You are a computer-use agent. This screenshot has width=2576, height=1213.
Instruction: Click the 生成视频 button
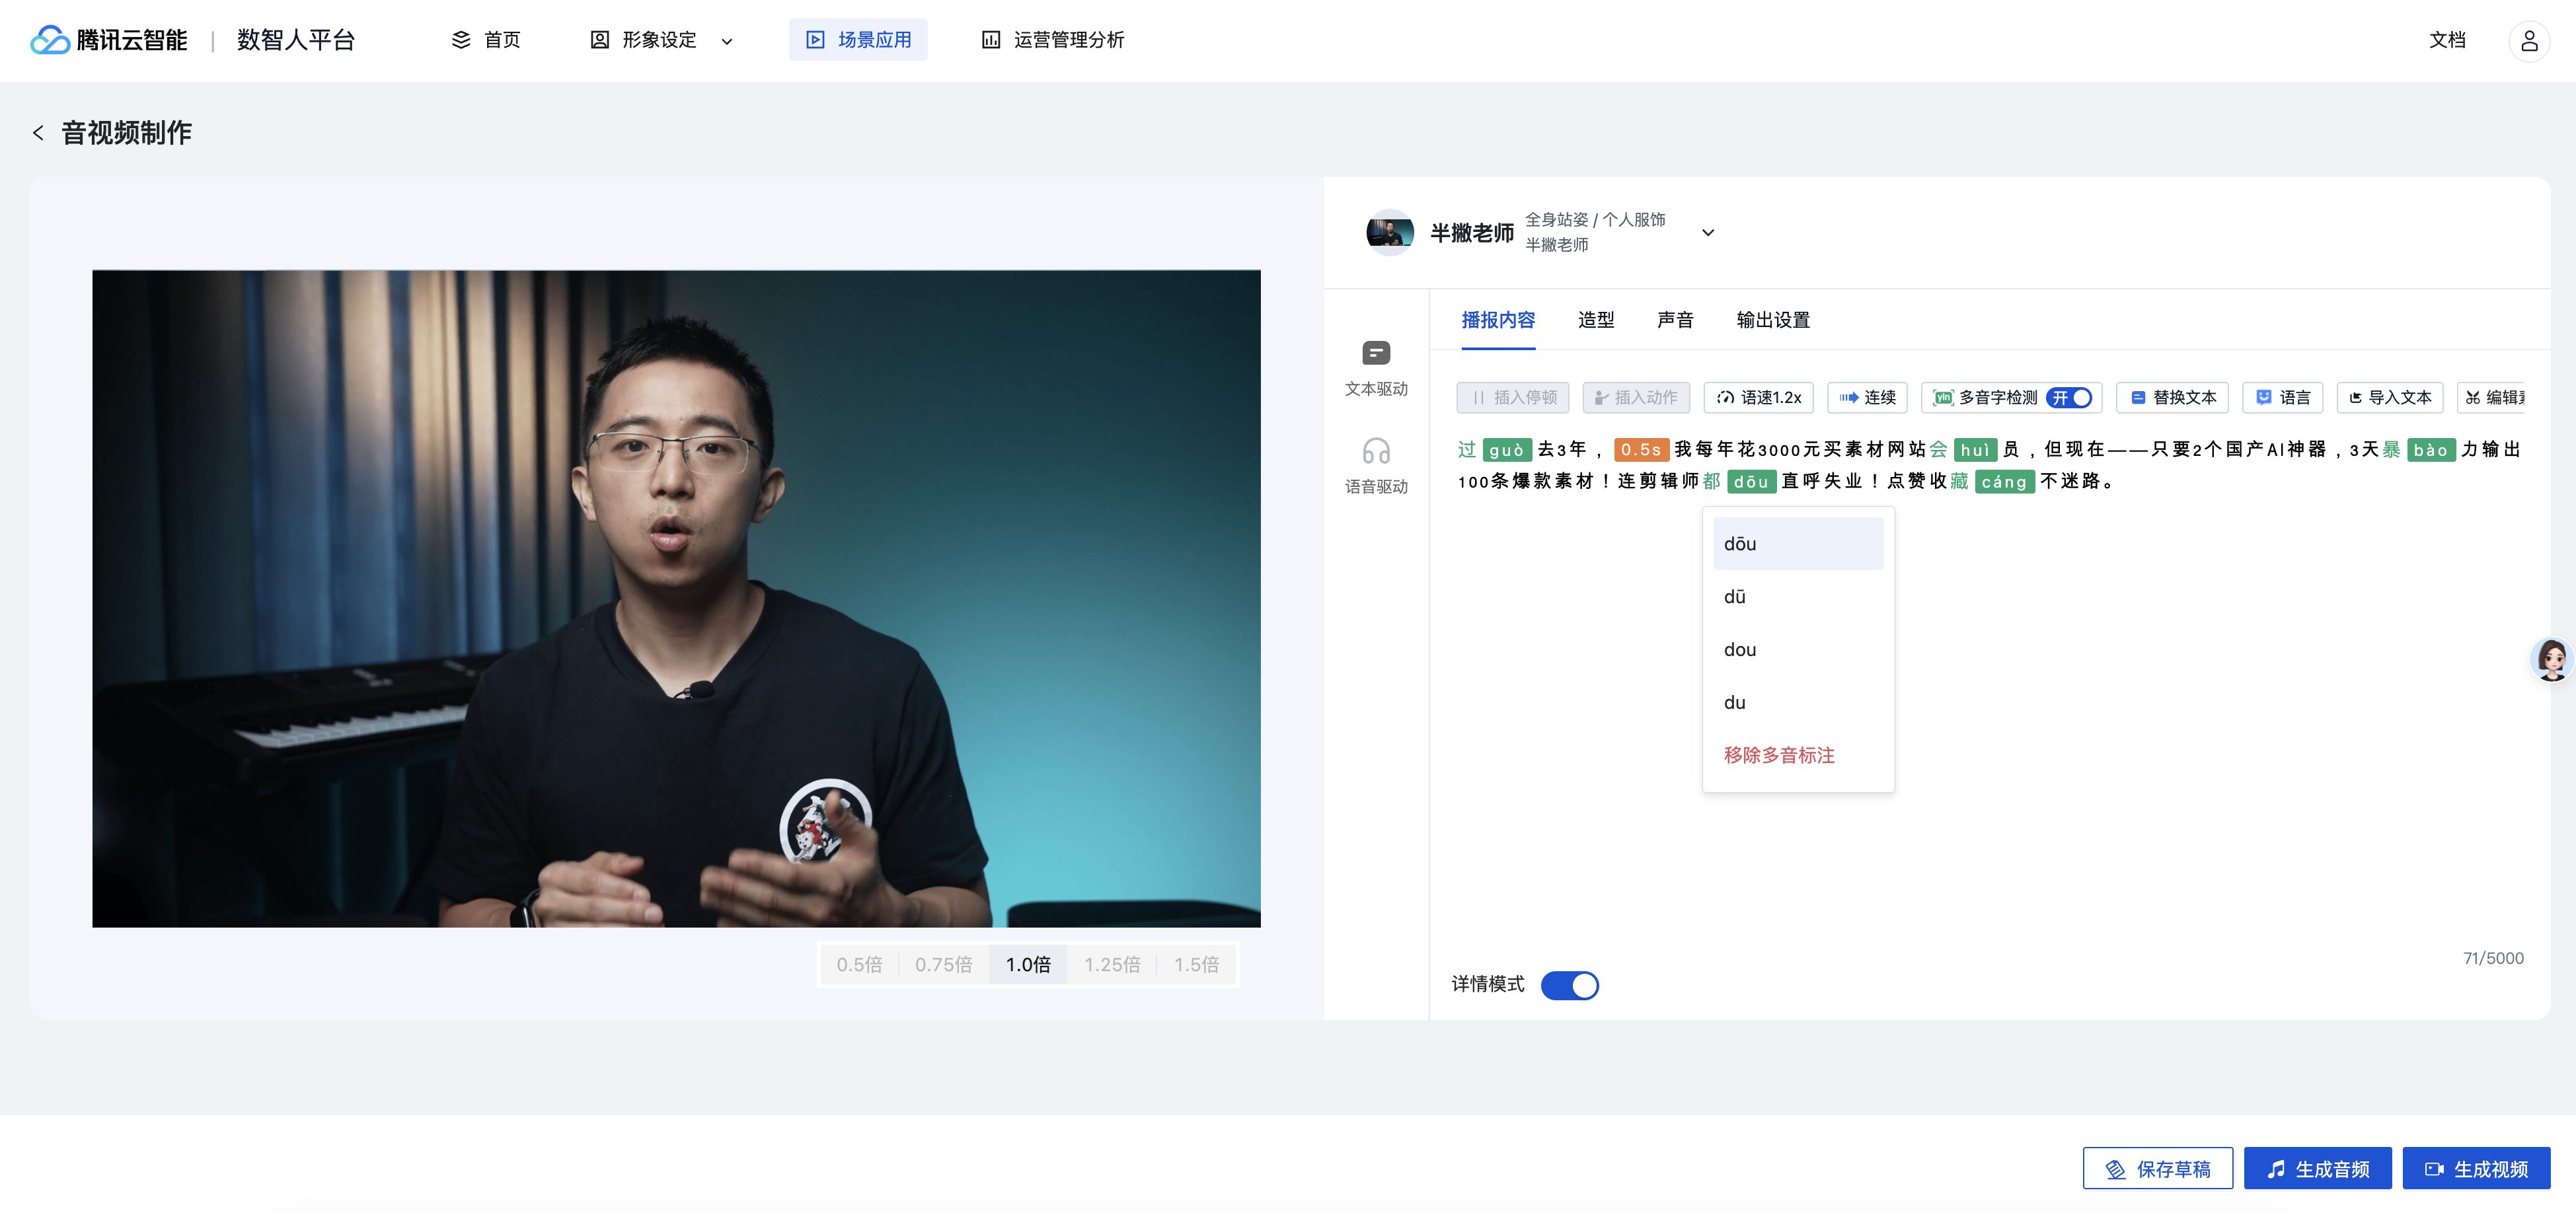2476,1169
